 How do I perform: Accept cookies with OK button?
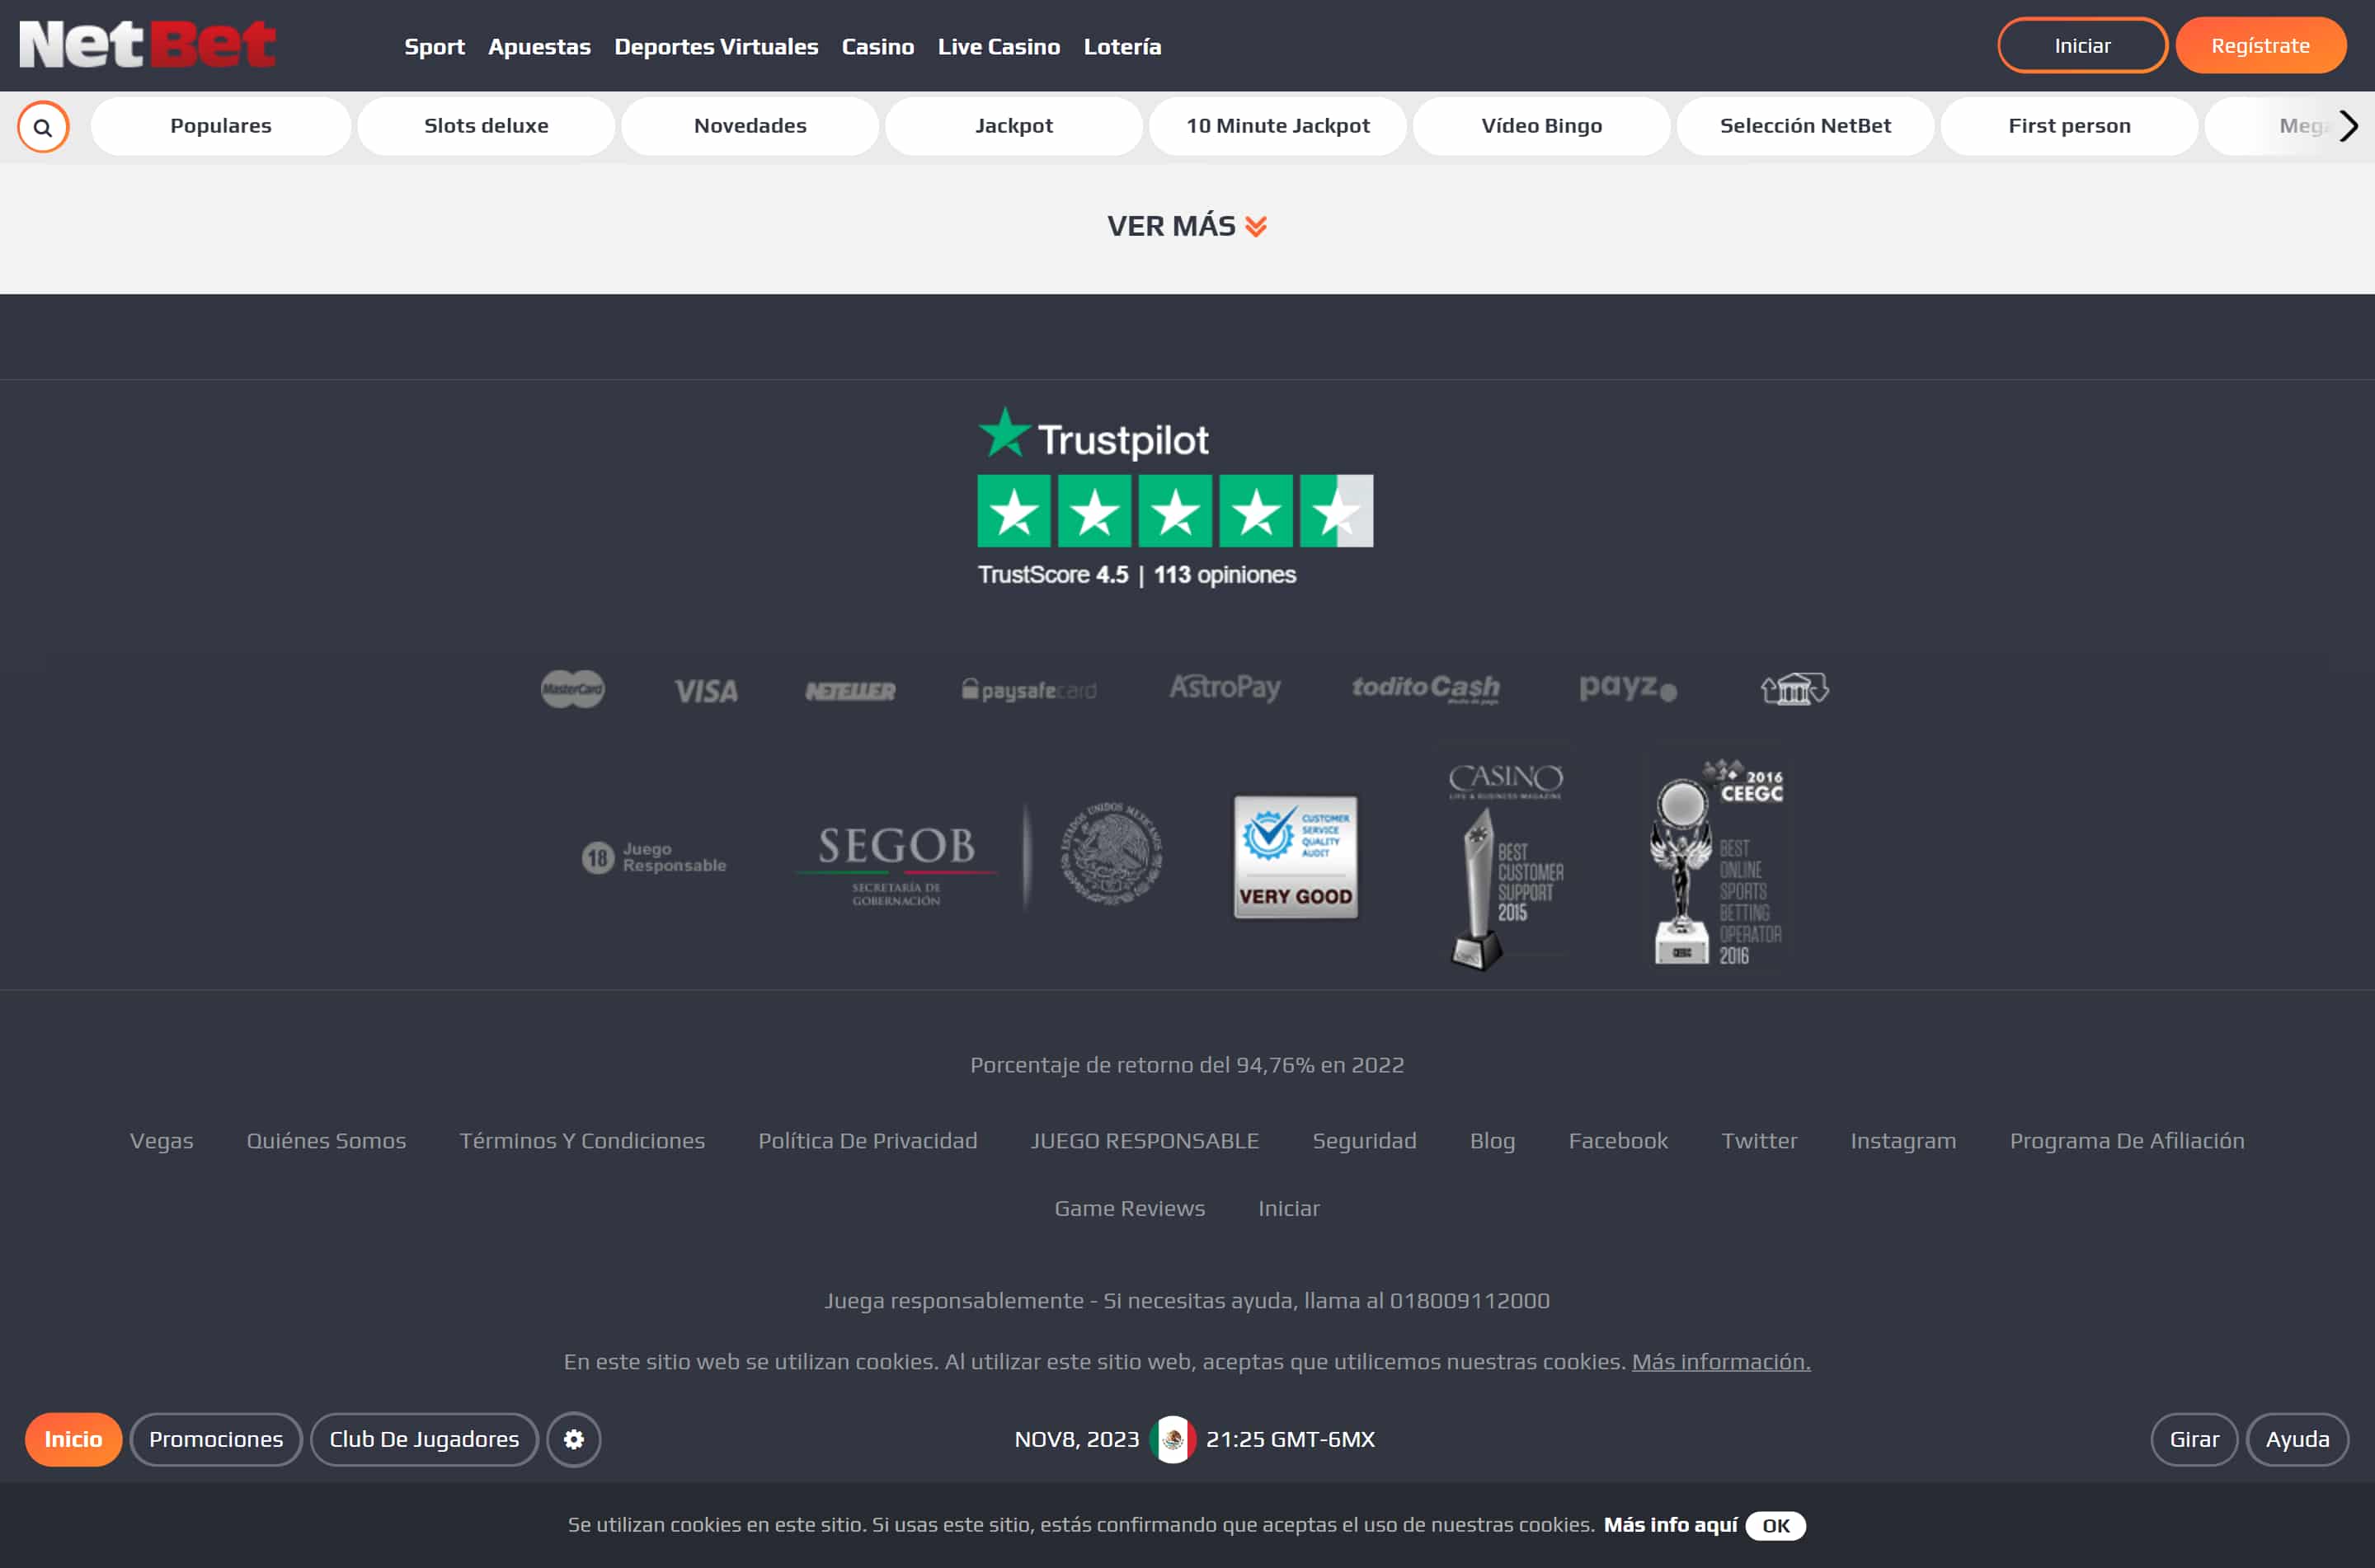tap(1775, 1525)
